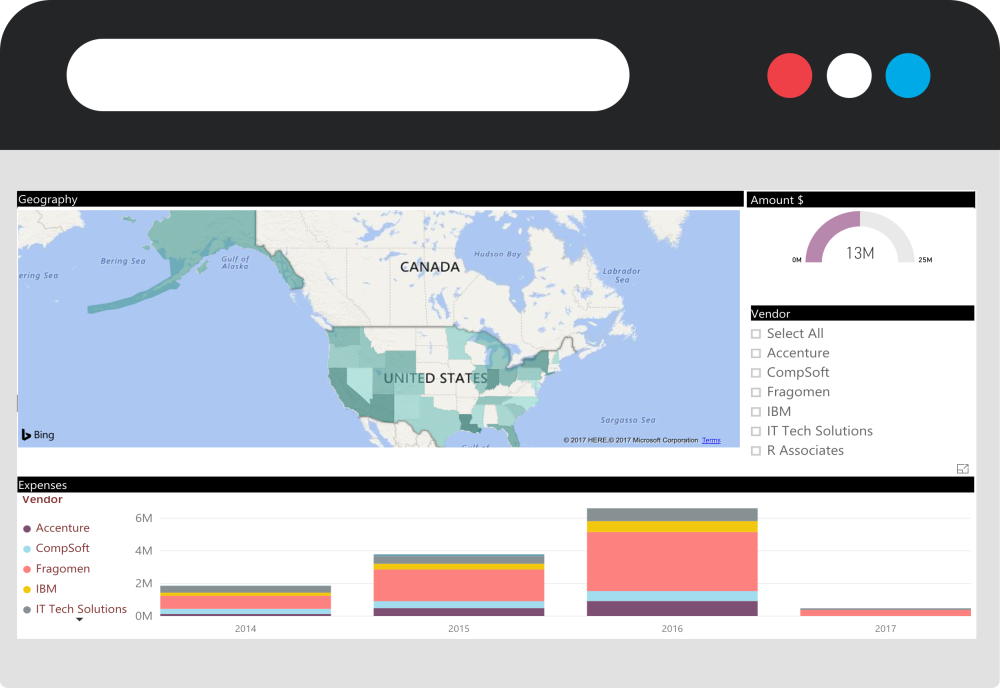Viewport: 1000px width, 688px height.
Task: Check the Select All vendor checkbox
Action: (756, 334)
